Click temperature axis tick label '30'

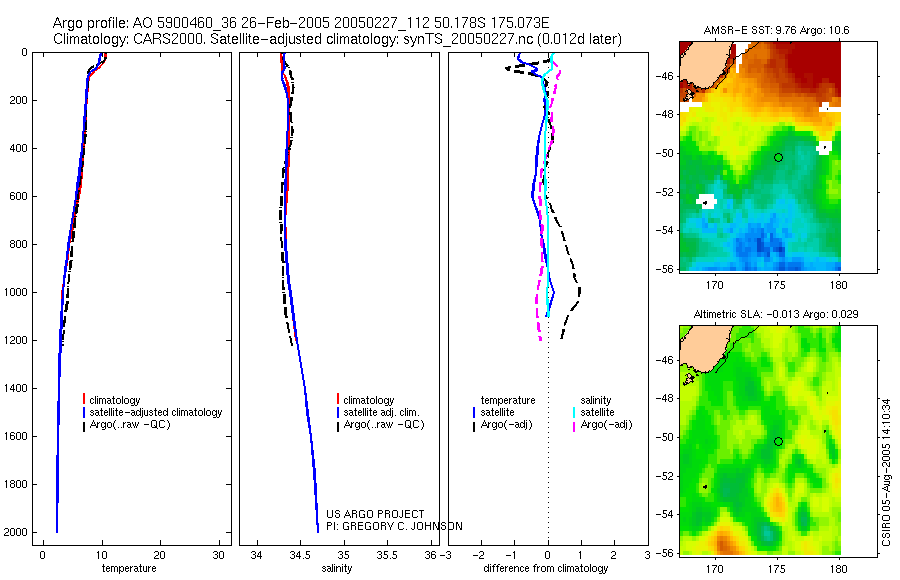[x=219, y=555]
